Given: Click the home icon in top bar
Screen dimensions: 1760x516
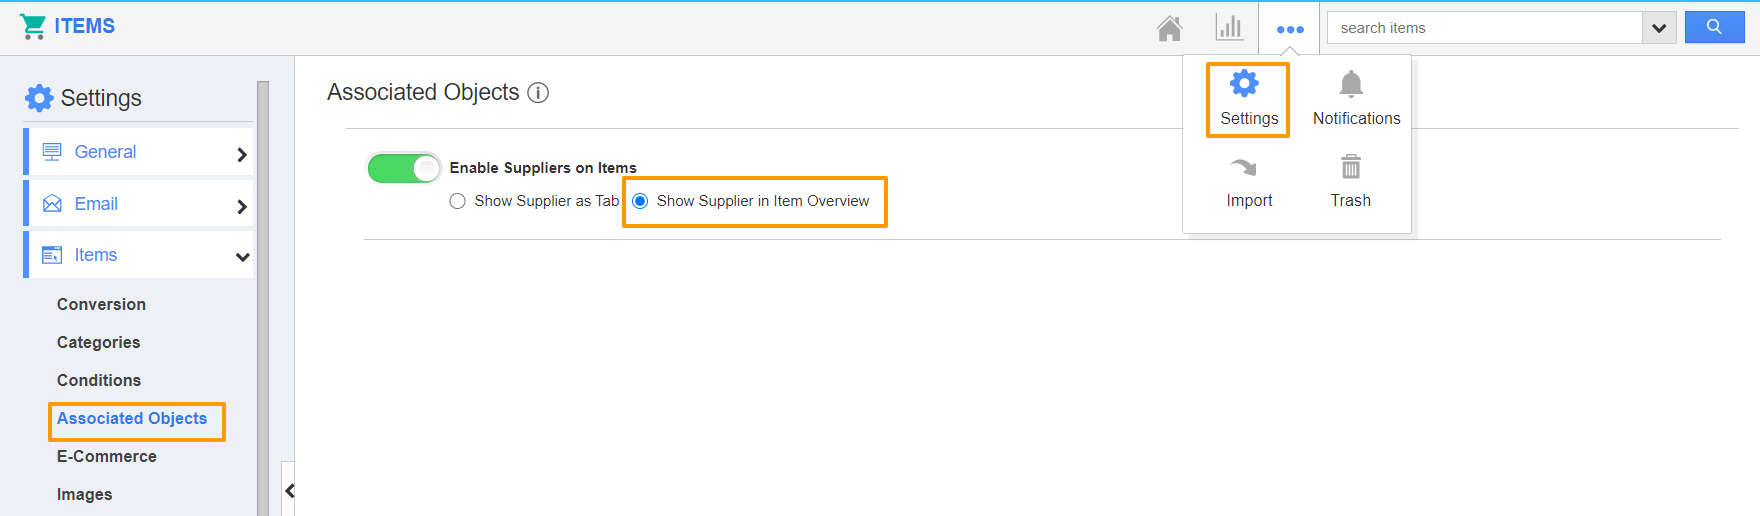Looking at the screenshot, I should pos(1169,28).
